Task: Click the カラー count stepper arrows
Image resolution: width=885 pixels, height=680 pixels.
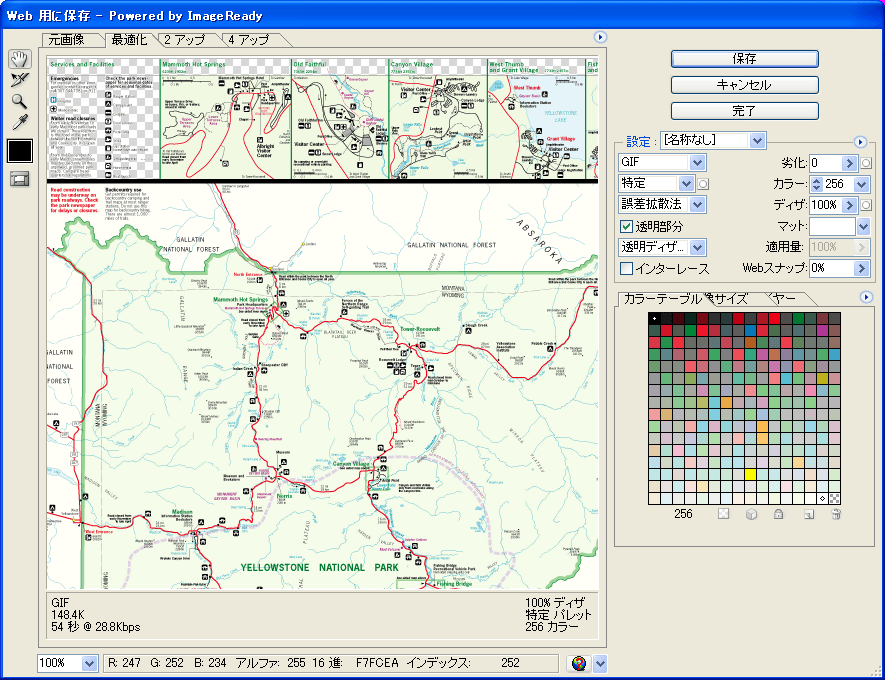Action: click(816, 184)
